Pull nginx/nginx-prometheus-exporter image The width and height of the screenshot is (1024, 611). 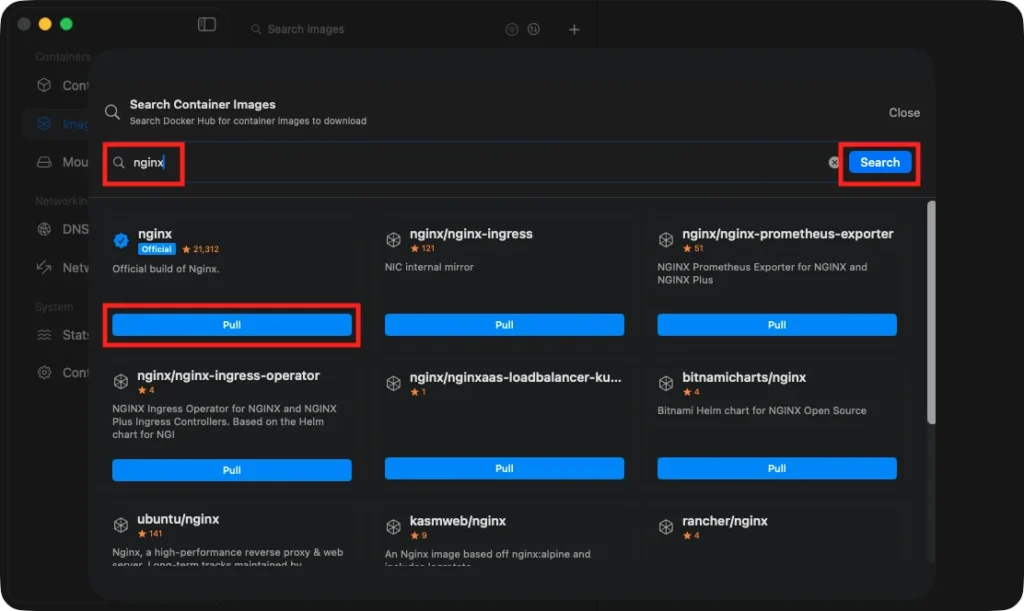tap(776, 325)
